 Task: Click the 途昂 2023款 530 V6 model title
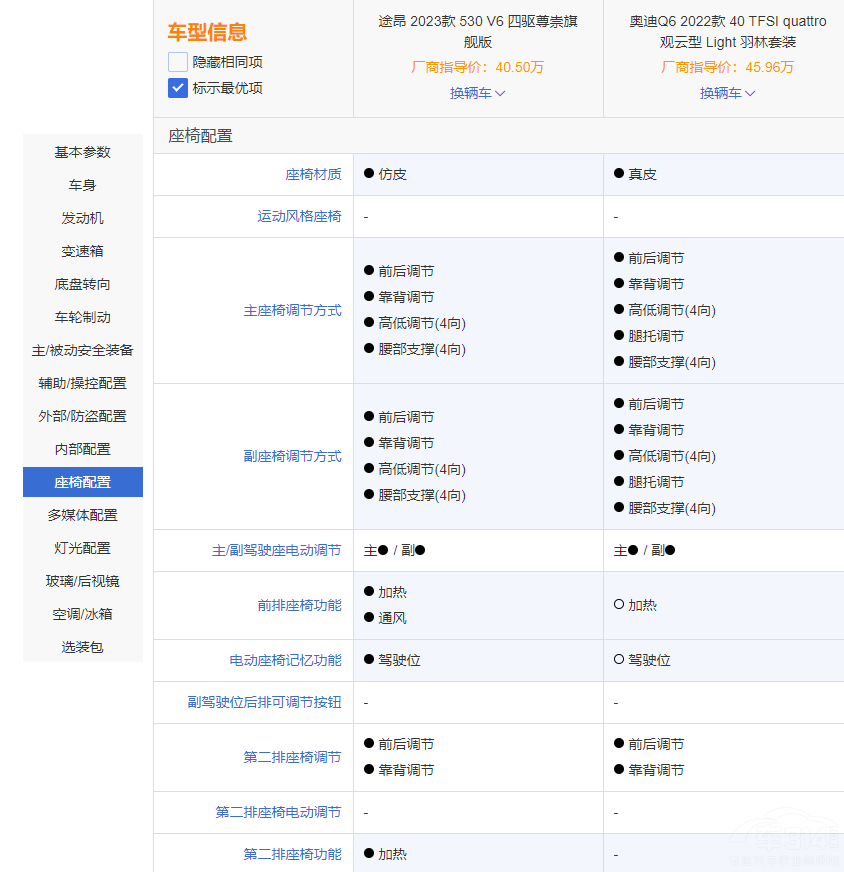(478, 32)
